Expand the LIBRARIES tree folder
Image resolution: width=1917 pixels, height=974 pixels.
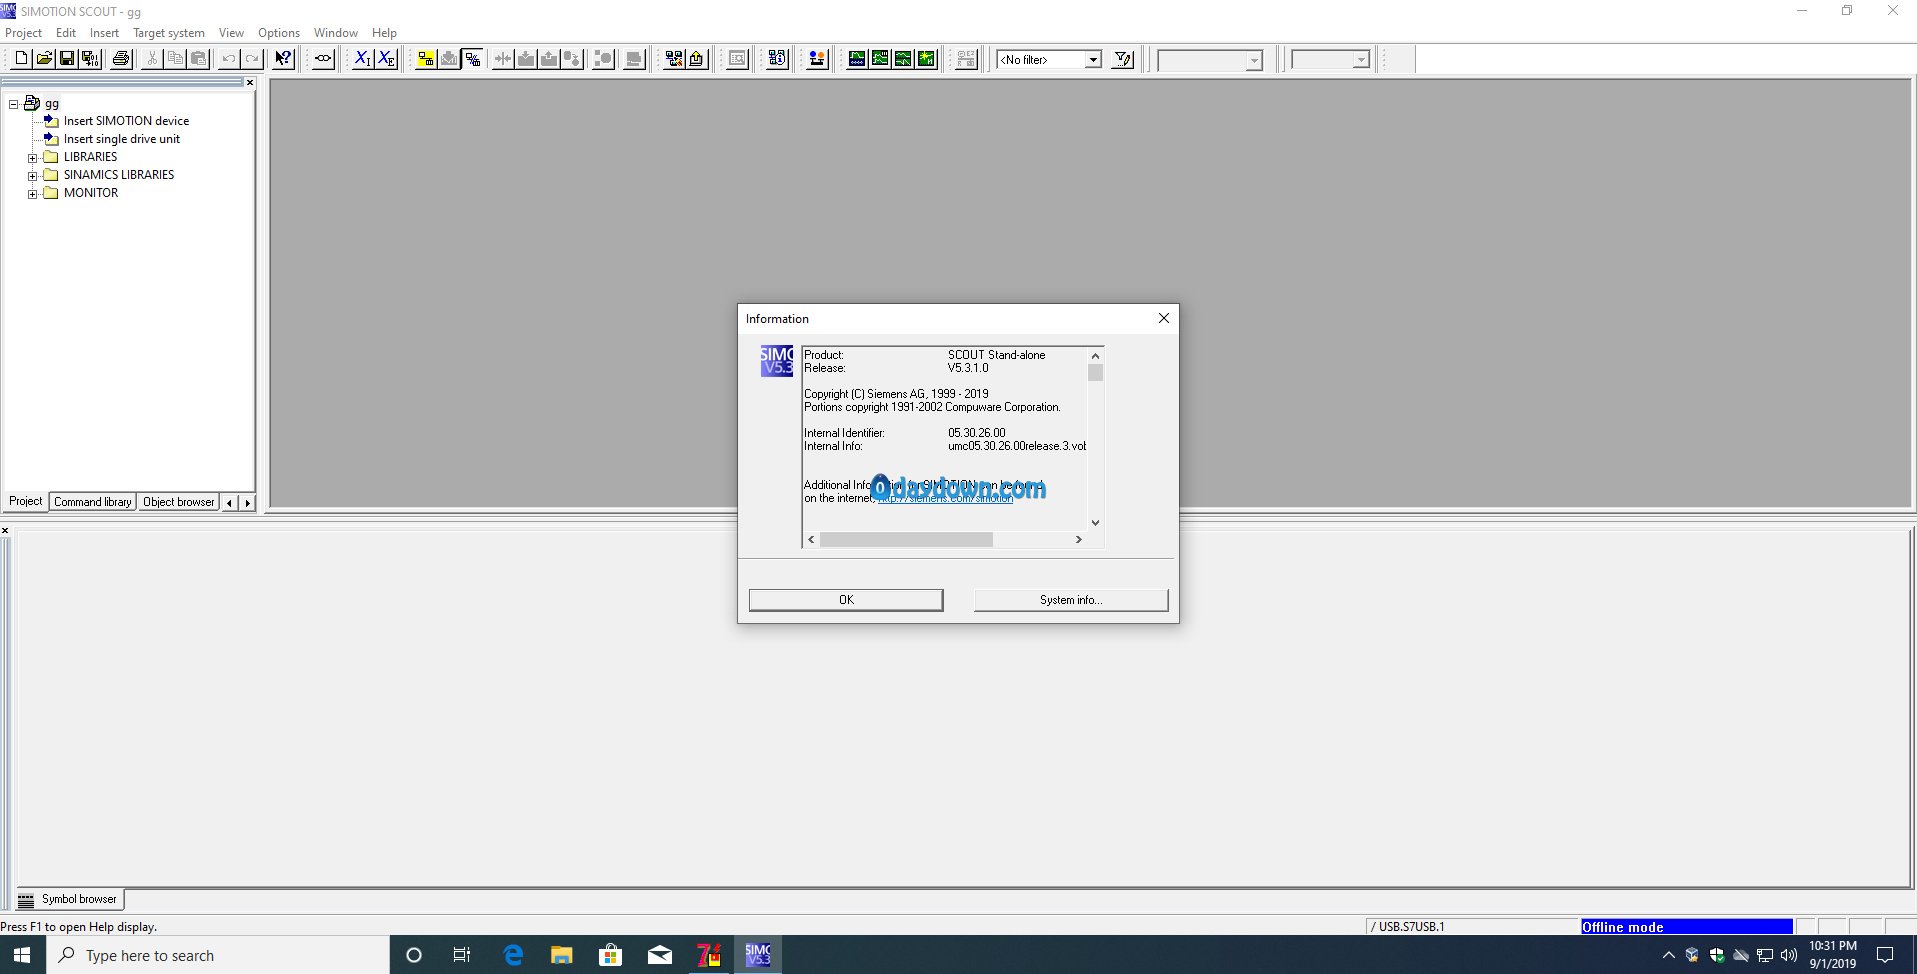[x=32, y=158]
